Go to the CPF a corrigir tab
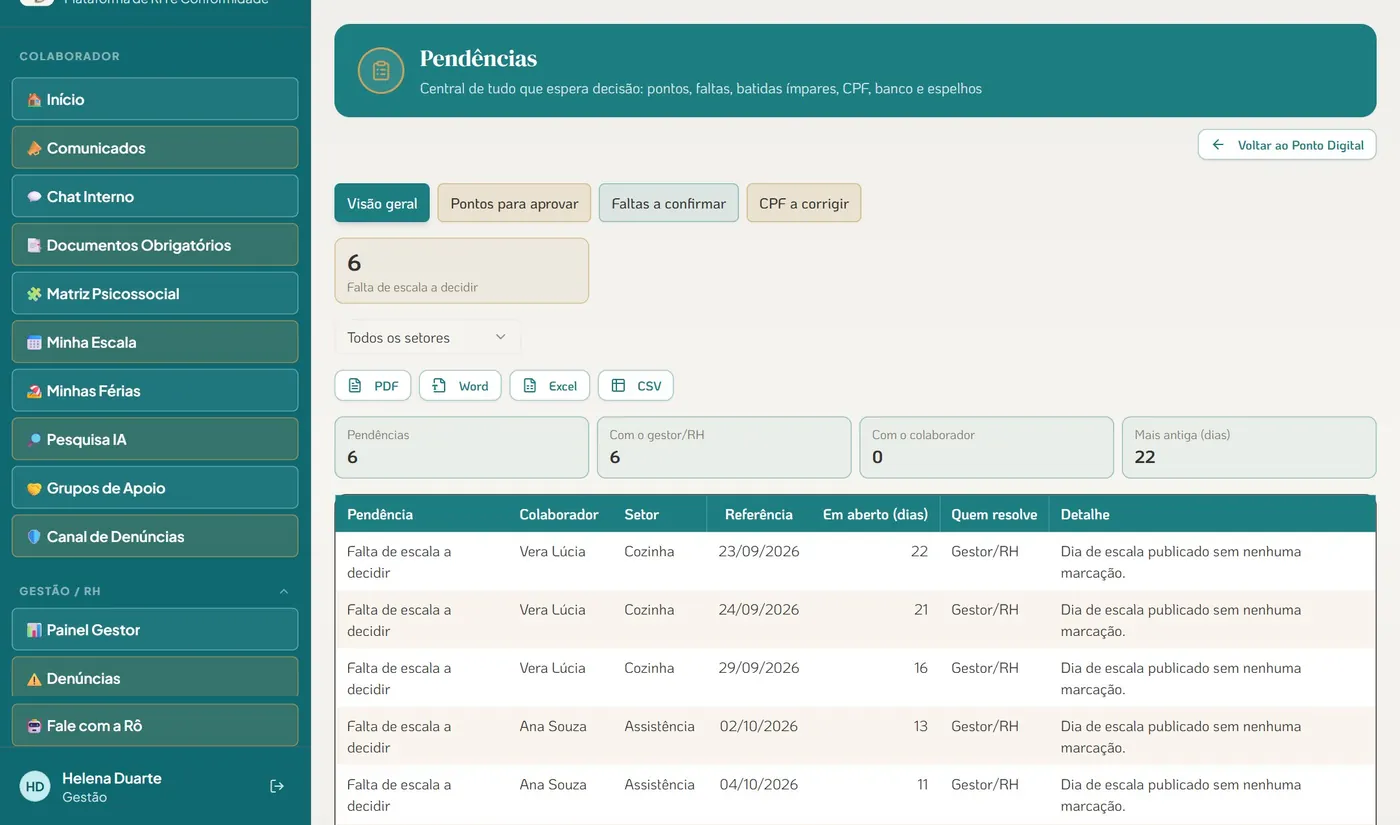 pos(804,203)
